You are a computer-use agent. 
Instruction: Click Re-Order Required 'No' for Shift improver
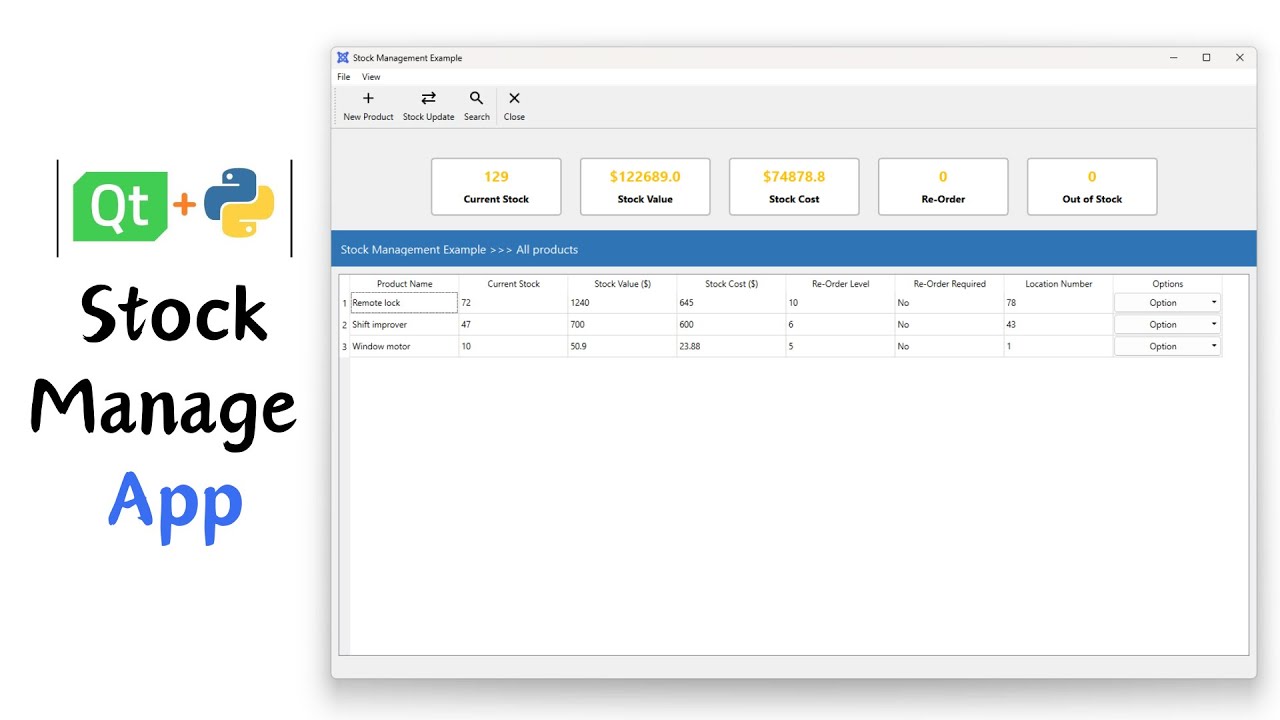pyautogui.click(x=950, y=325)
